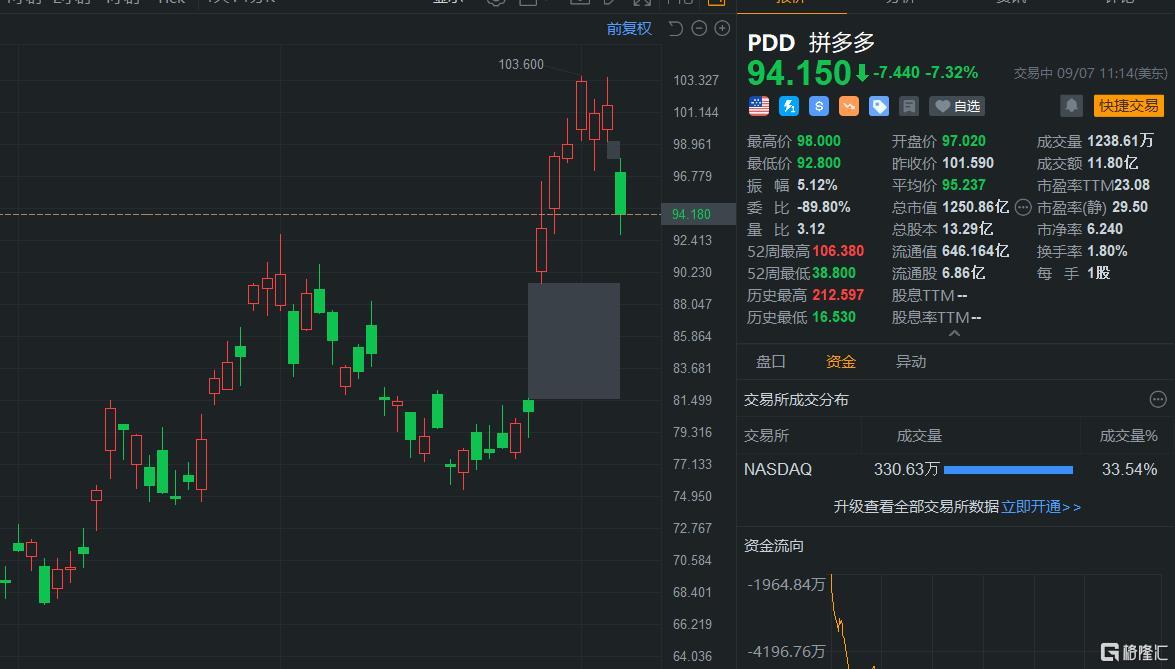Open the gray note icon
The width and height of the screenshot is (1175, 669).
[x=908, y=106]
